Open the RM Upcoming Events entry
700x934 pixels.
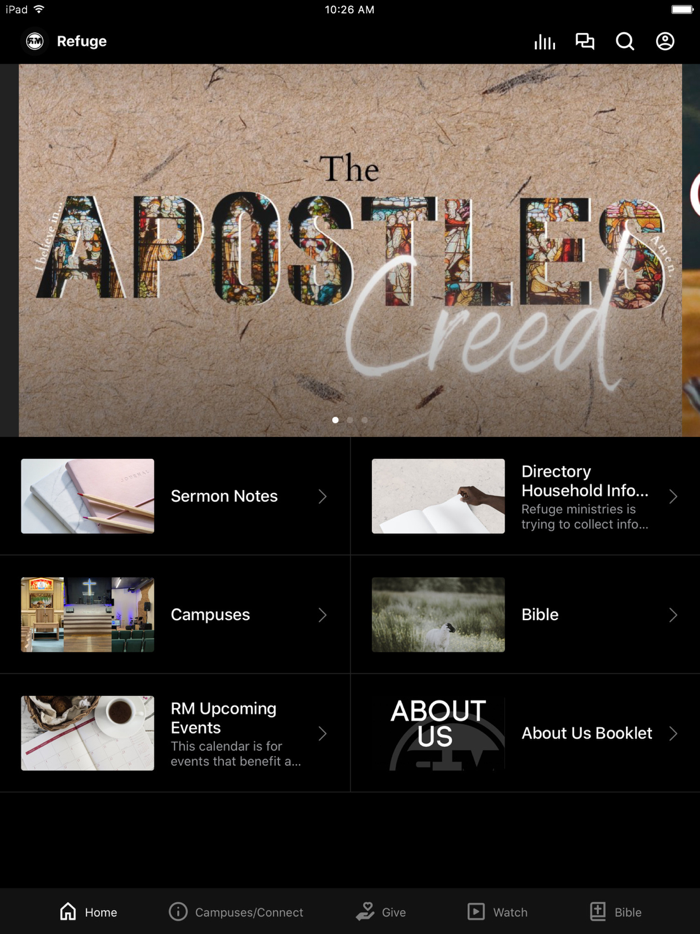click(175, 733)
